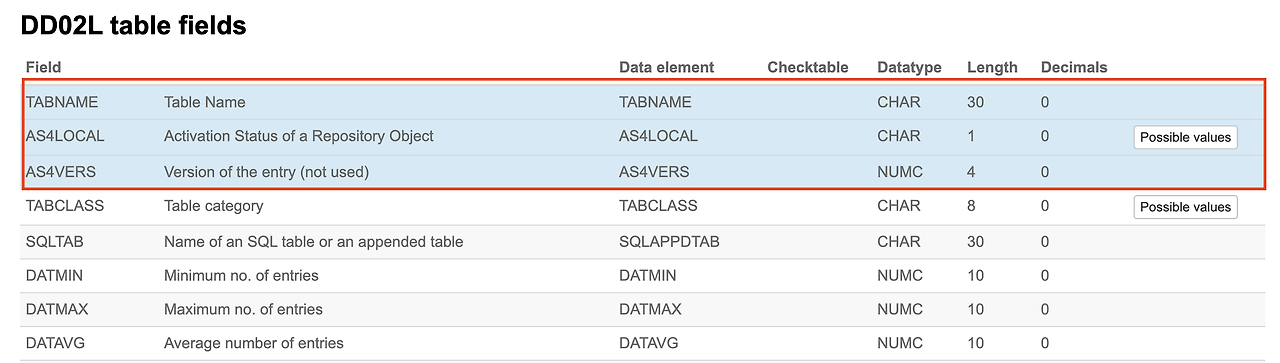
Task: Click decimals 0 in DATAVG row
Action: coord(1045,343)
